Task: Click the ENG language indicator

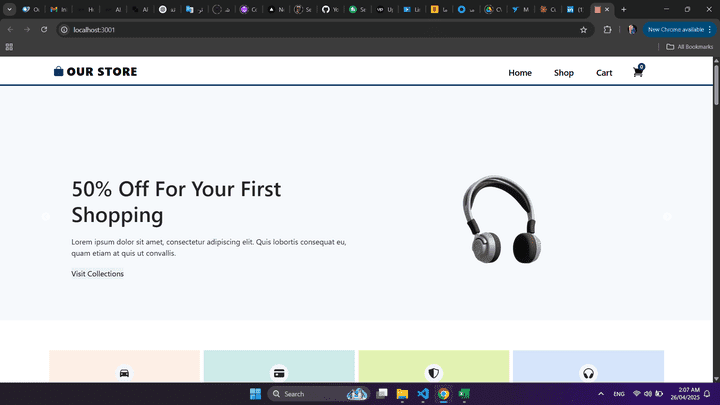Action: point(619,394)
